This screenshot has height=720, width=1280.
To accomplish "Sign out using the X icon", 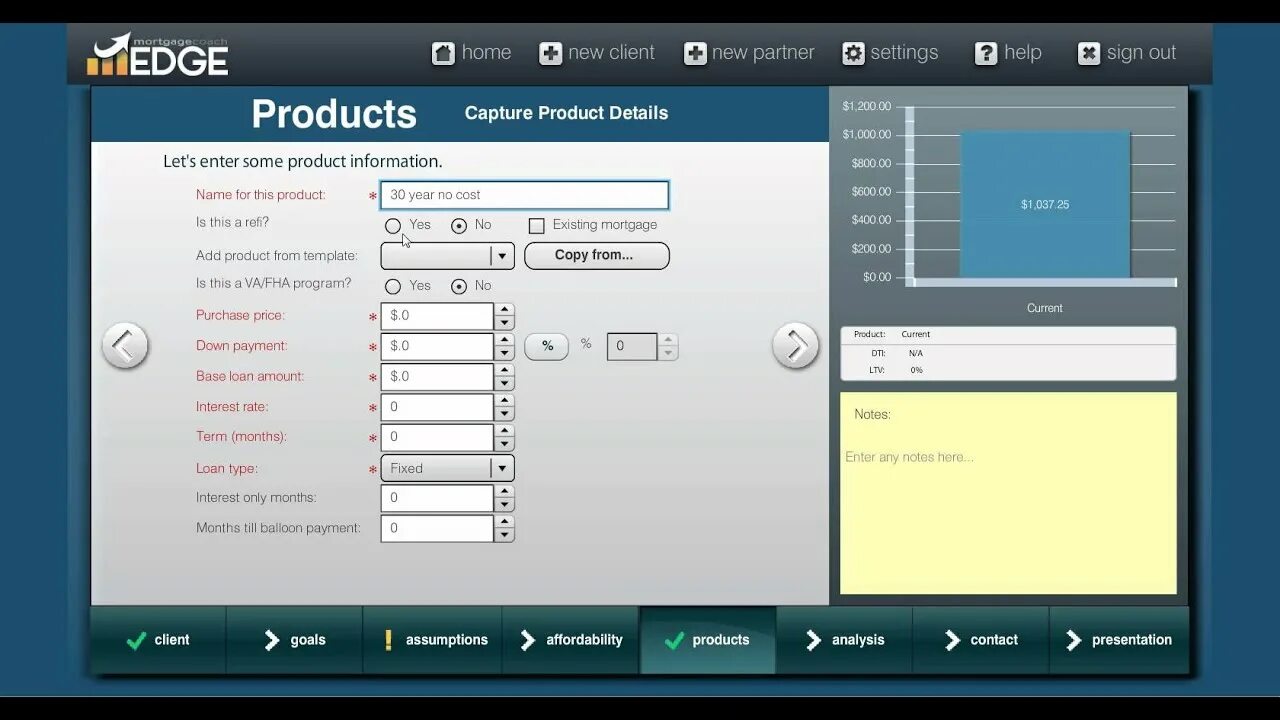I will 1088,52.
